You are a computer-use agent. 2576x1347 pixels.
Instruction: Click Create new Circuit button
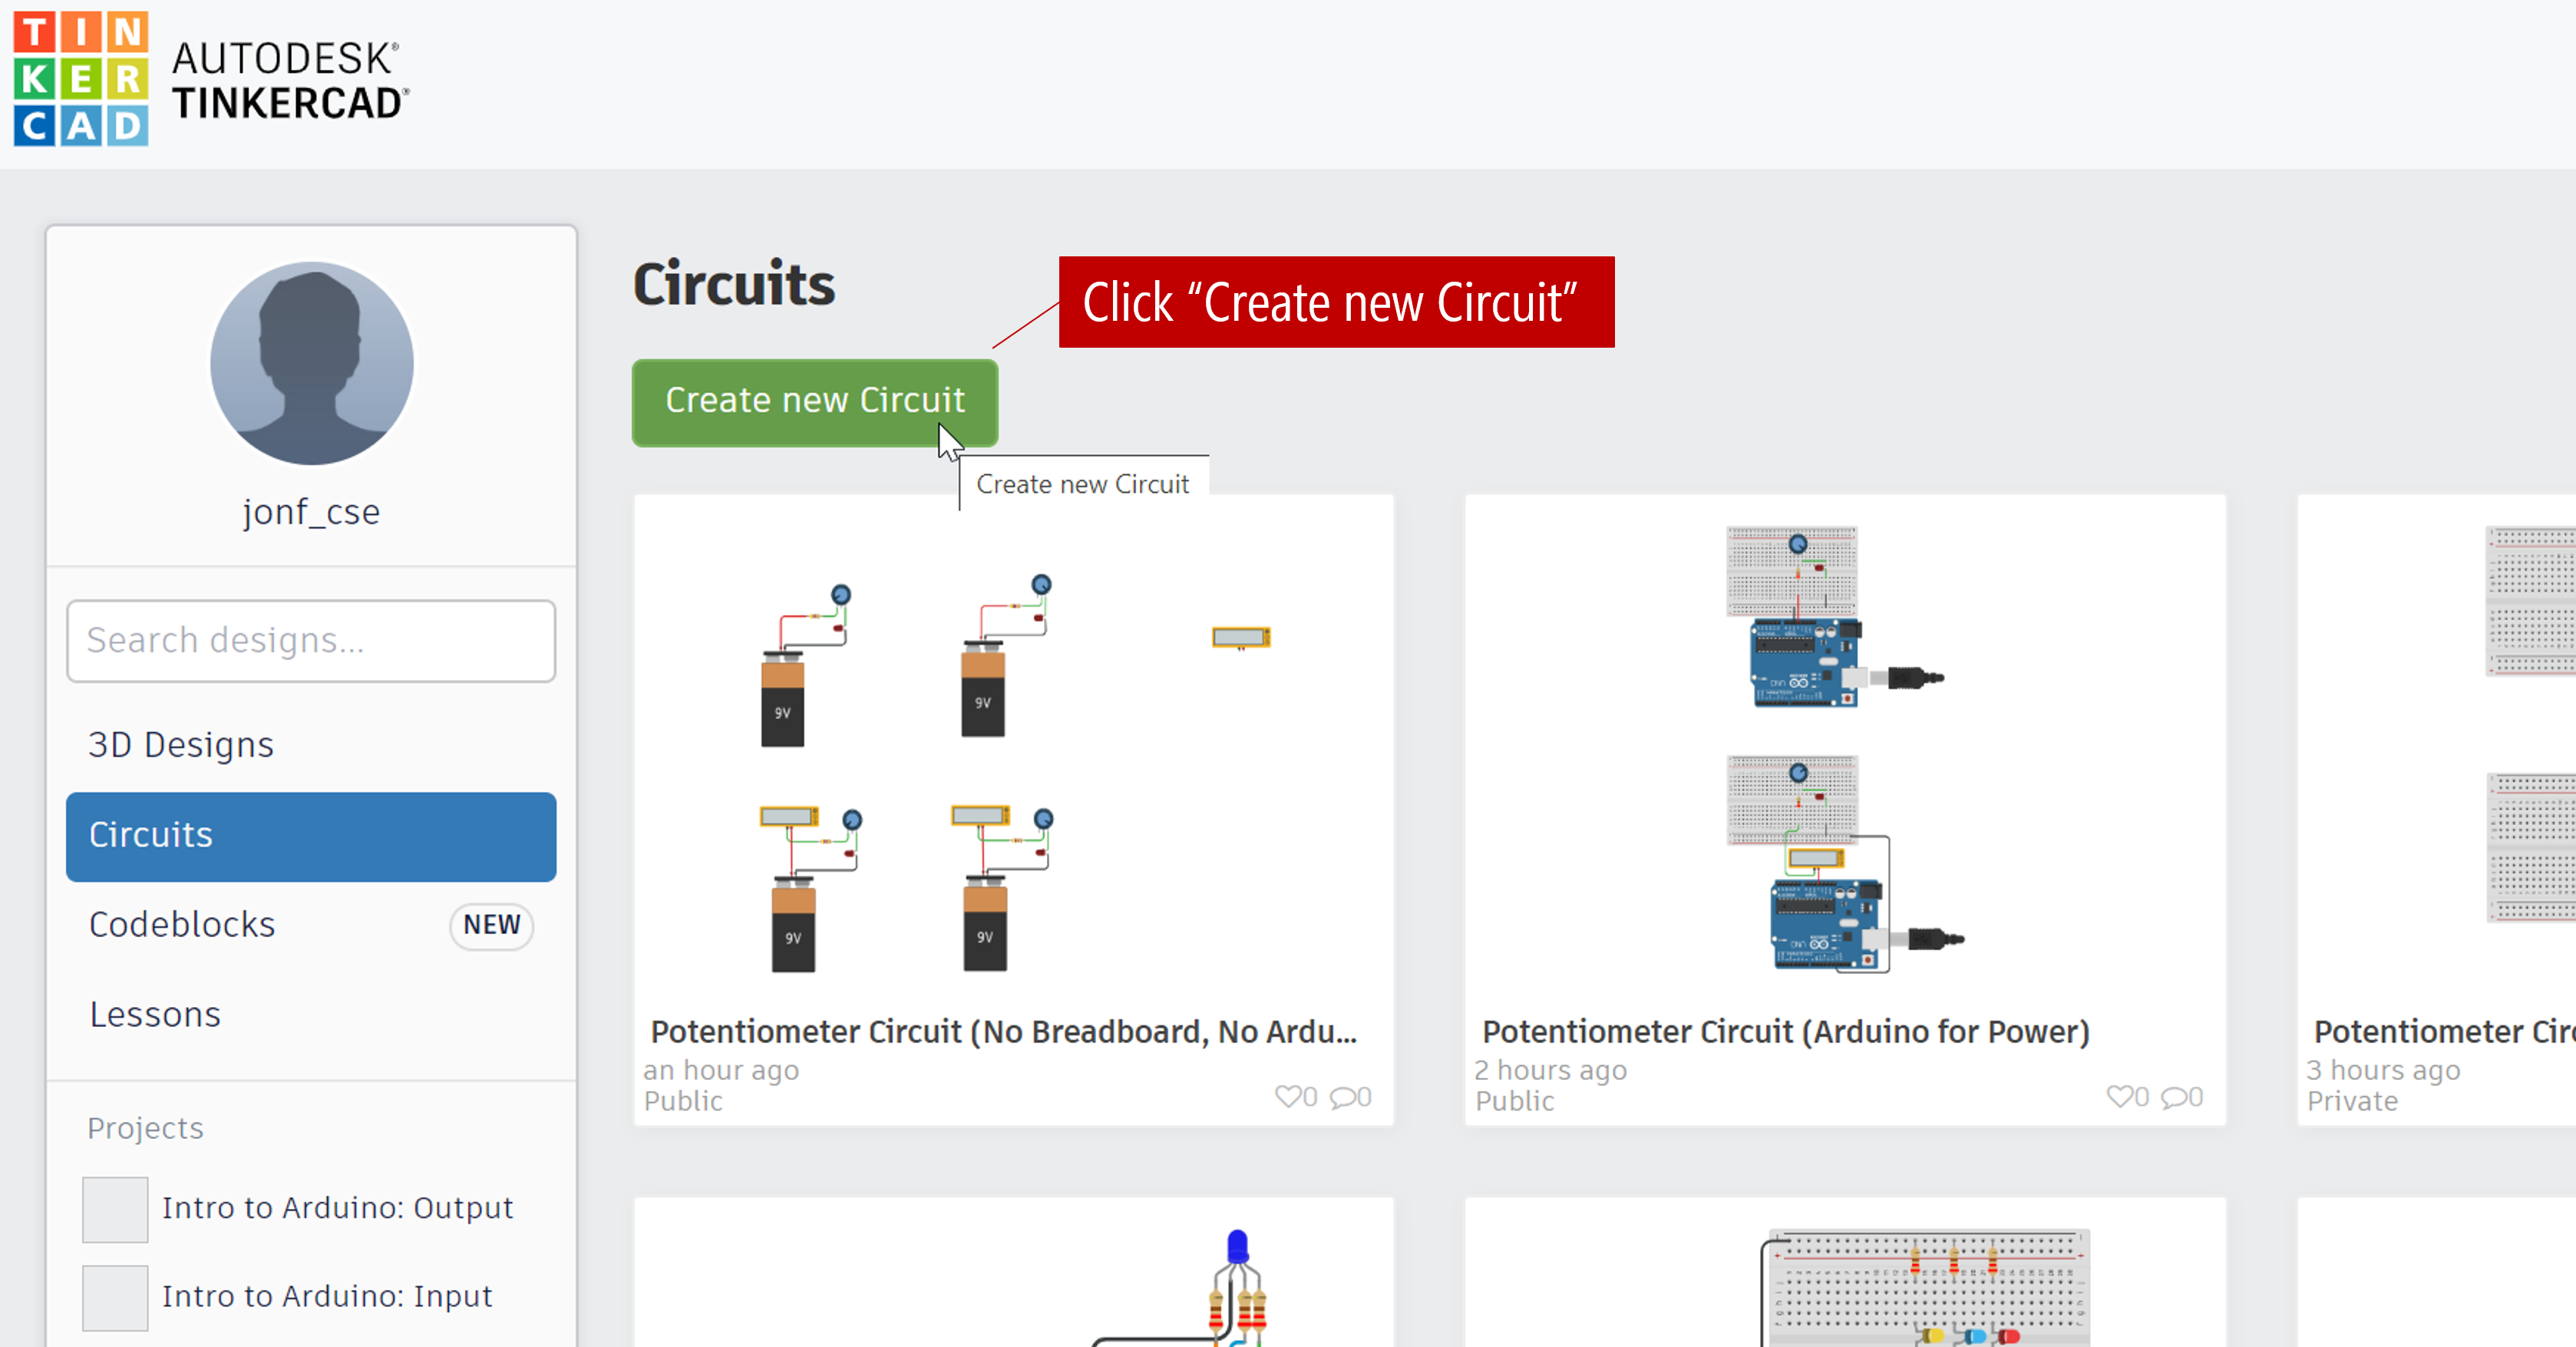coord(814,400)
